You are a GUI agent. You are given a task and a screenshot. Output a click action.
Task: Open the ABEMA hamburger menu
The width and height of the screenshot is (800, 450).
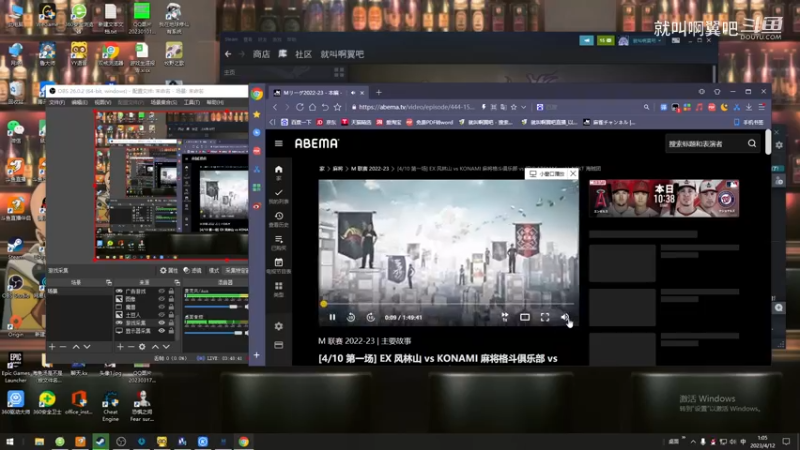279,143
